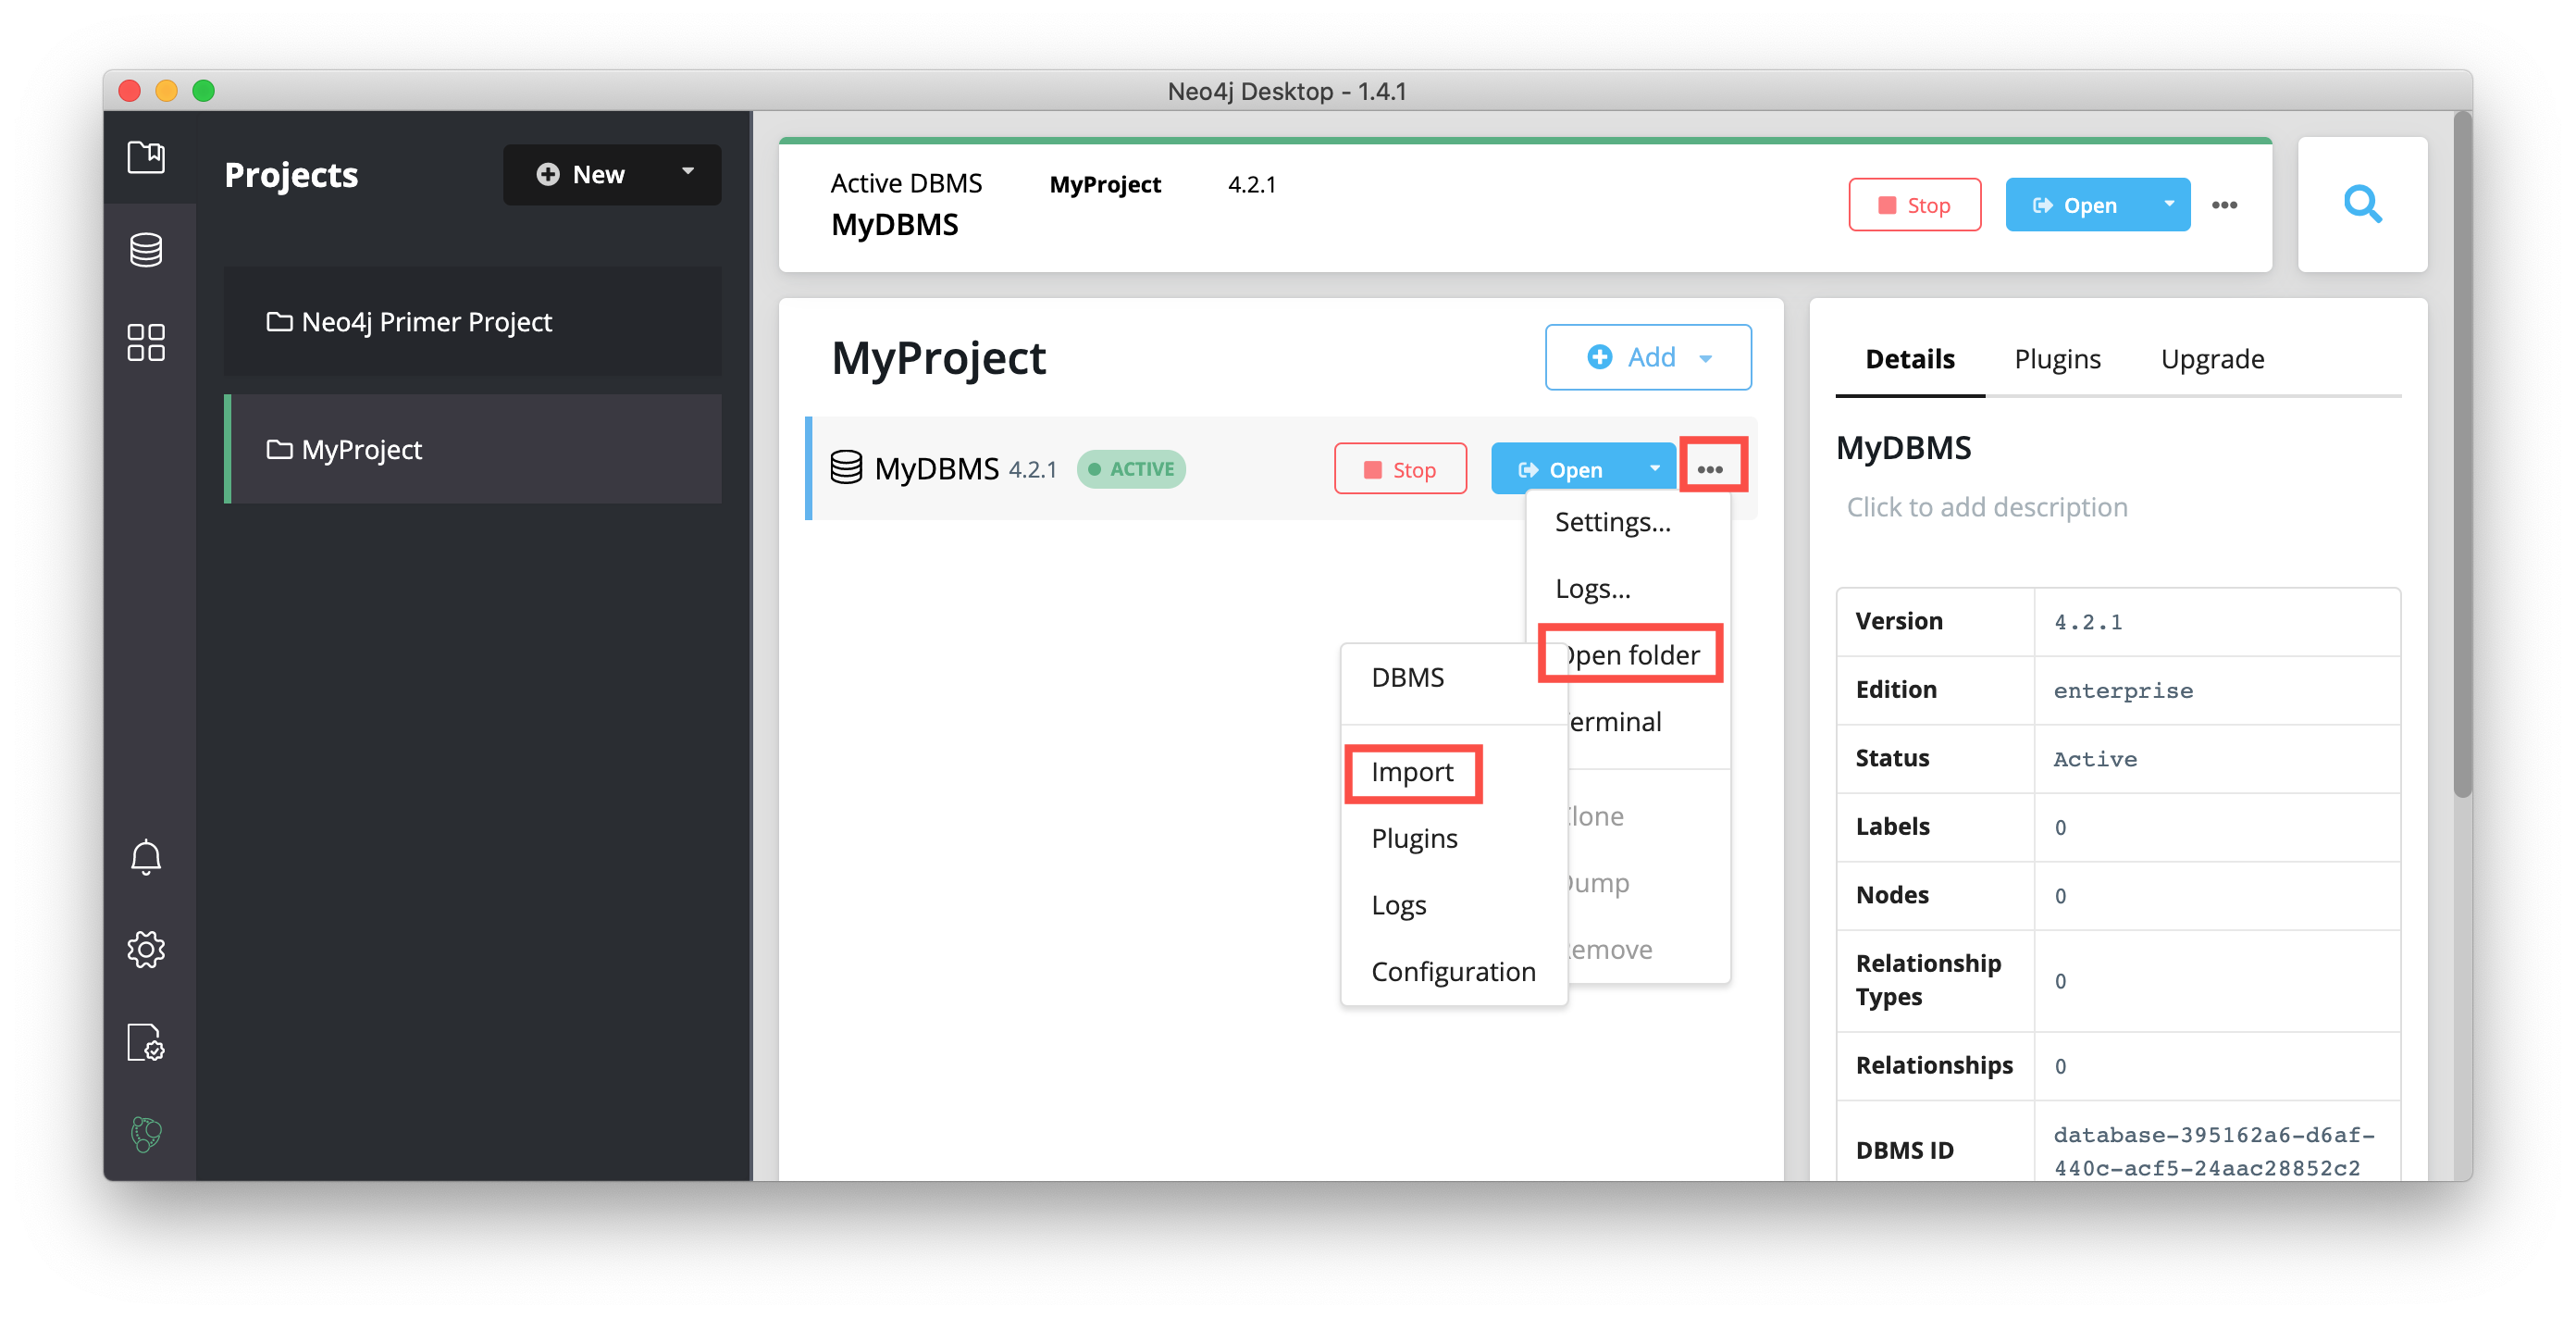Click MyDBMS row three-dots menu
This screenshot has height=1318, width=2576.
1710,469
